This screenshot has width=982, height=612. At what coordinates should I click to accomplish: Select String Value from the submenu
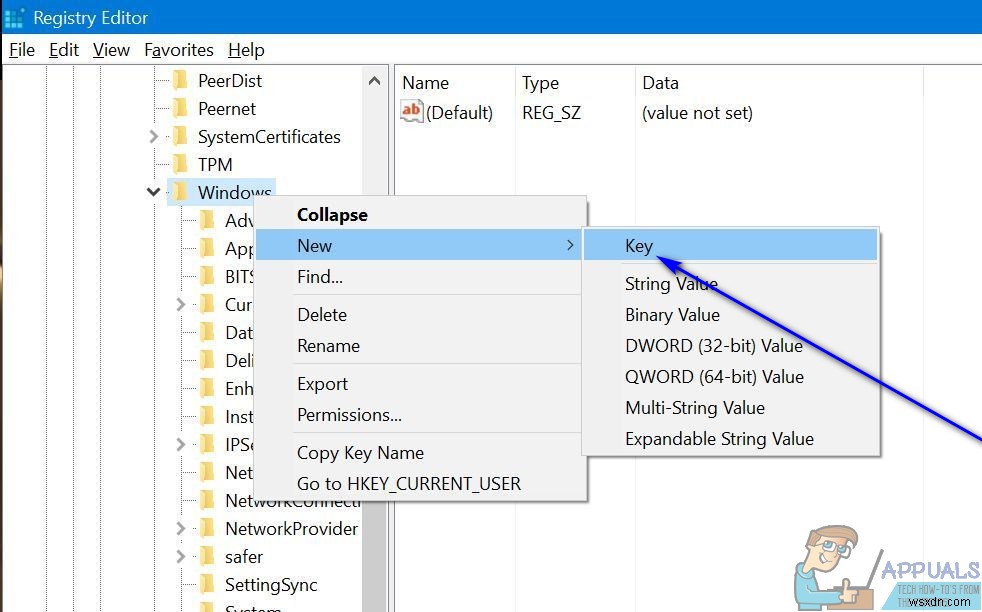click(671, 284)
